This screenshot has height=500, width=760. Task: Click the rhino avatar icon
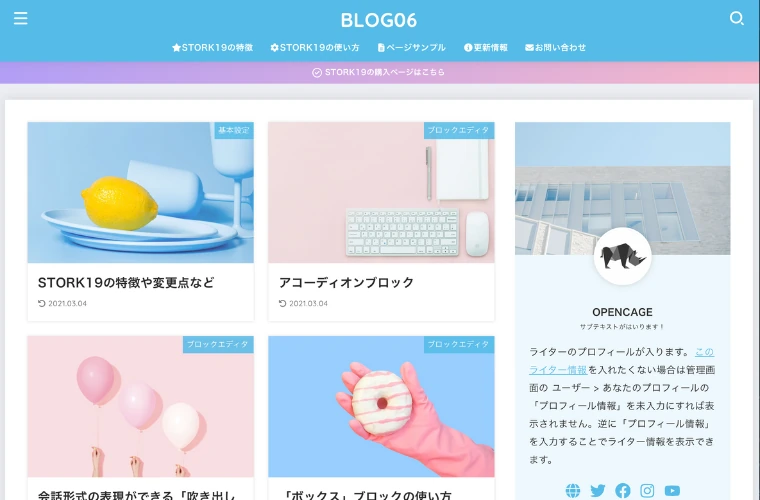pos(622,256)
